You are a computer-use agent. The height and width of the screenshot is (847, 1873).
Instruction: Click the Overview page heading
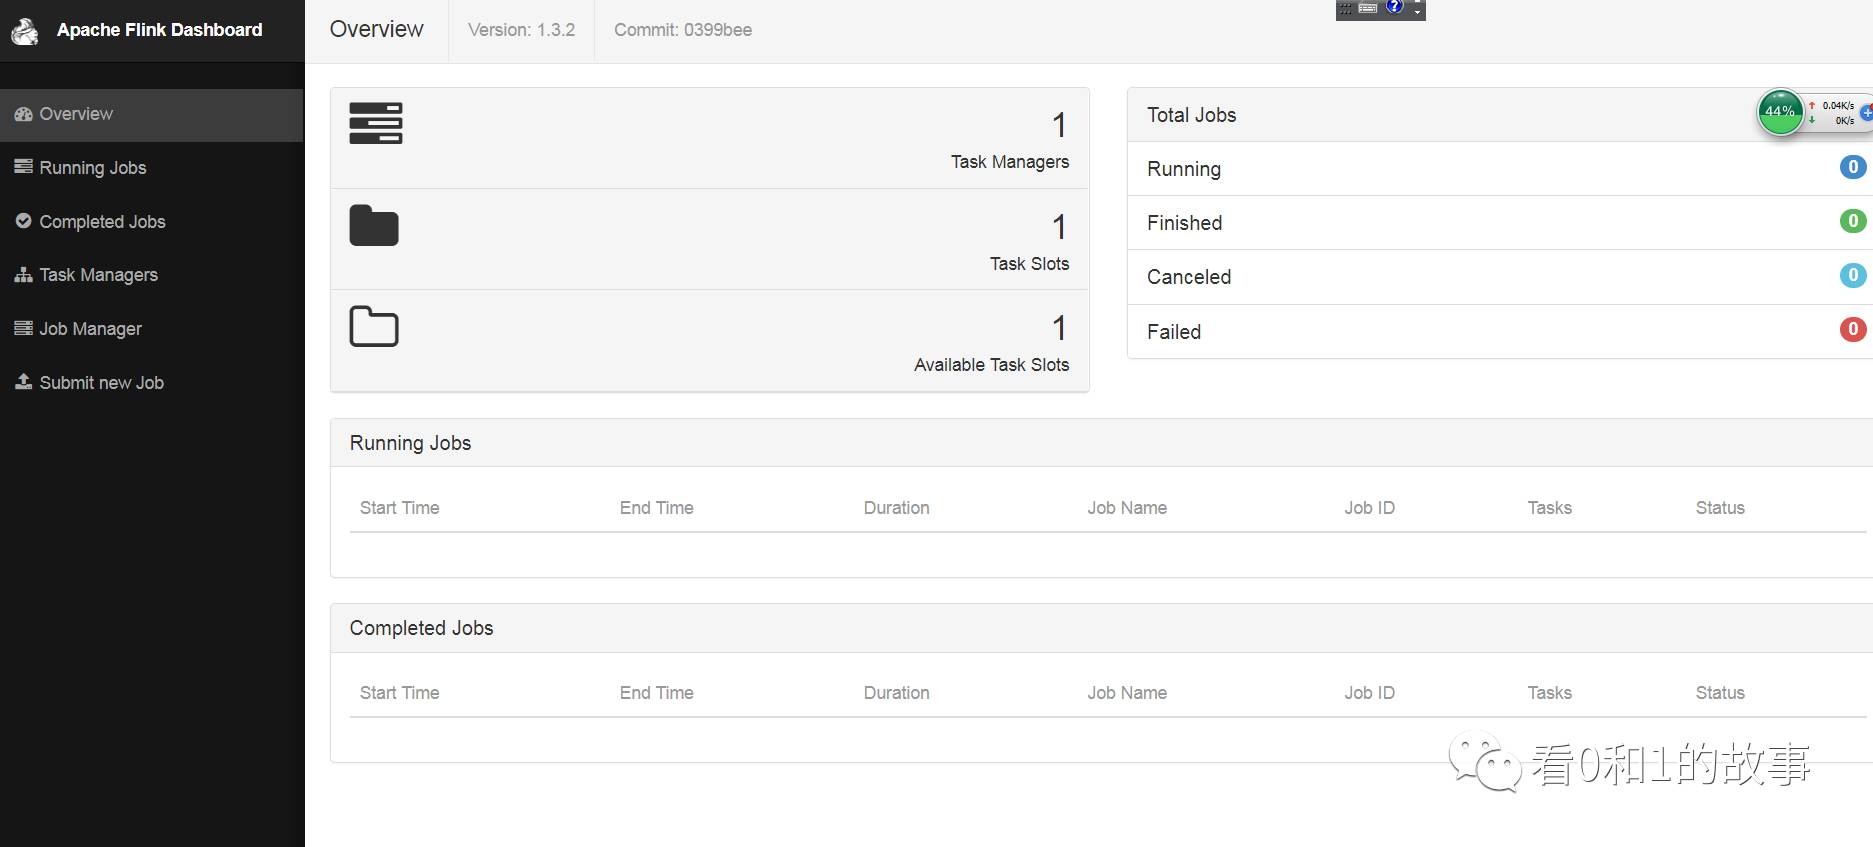click(377, 29)
